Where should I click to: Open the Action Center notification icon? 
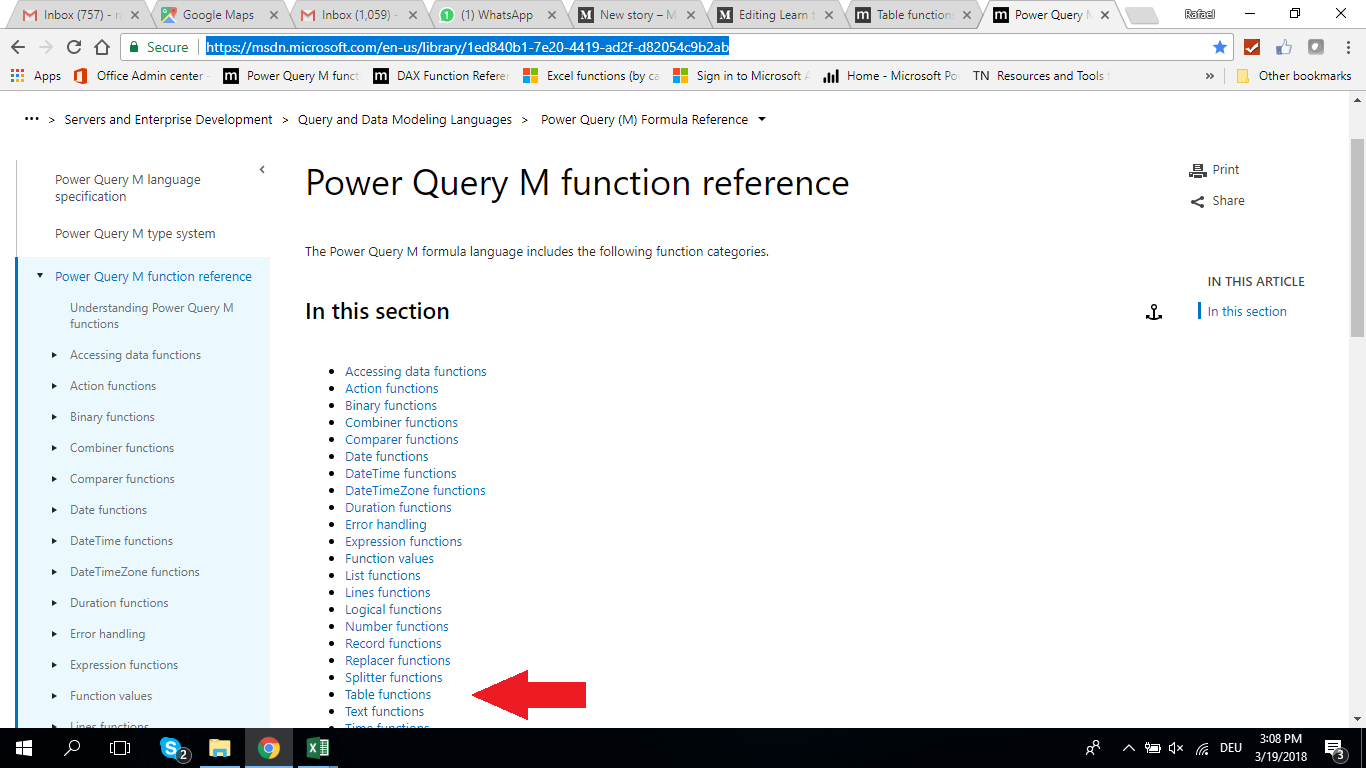pos(1332,747)
